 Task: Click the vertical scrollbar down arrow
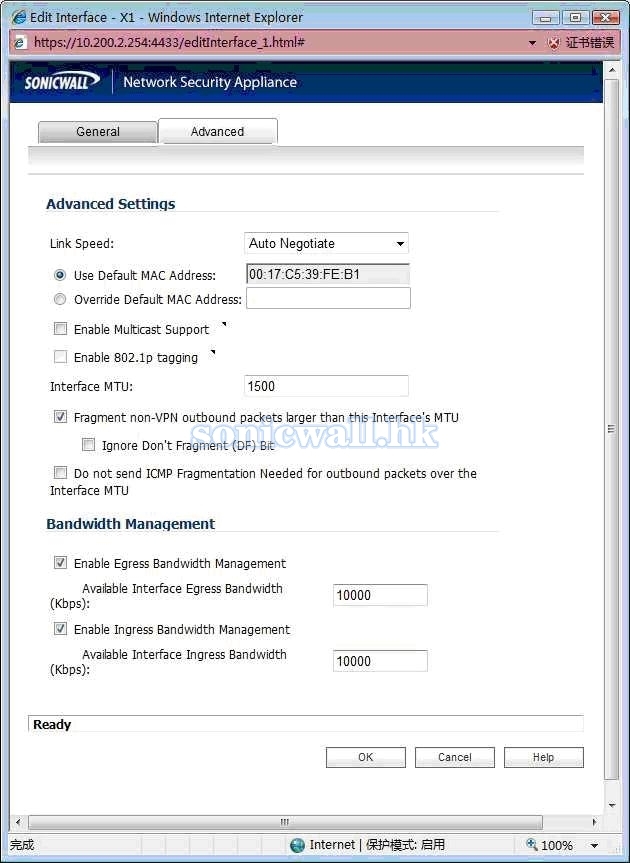611,806
